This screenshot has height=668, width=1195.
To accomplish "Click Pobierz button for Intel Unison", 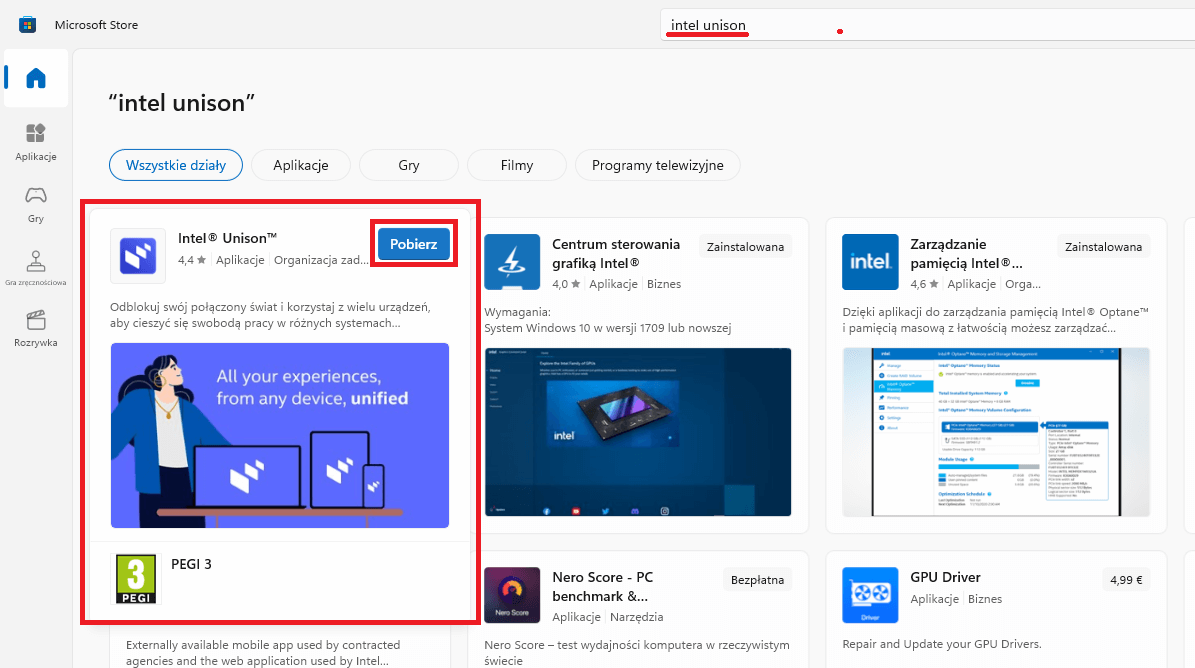I will click(x=414, y=244).
